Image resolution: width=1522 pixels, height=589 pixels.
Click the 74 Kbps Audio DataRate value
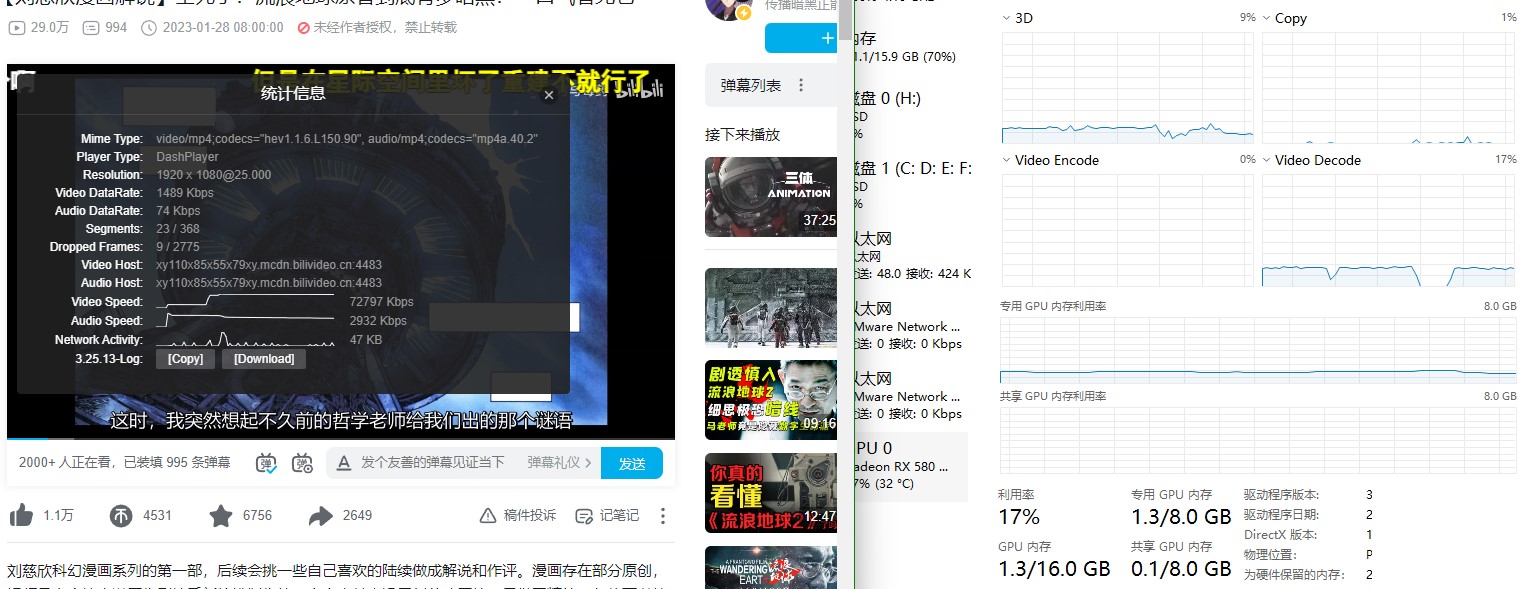pyautogui.click(x=178, y=211)
